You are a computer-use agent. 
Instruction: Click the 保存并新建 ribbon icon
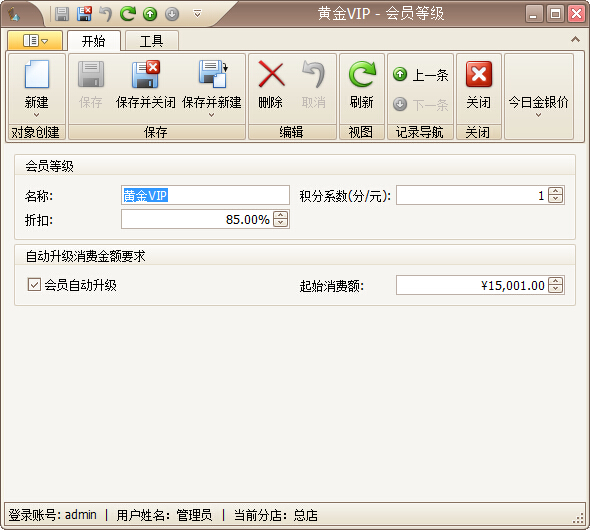click(212, 74)
